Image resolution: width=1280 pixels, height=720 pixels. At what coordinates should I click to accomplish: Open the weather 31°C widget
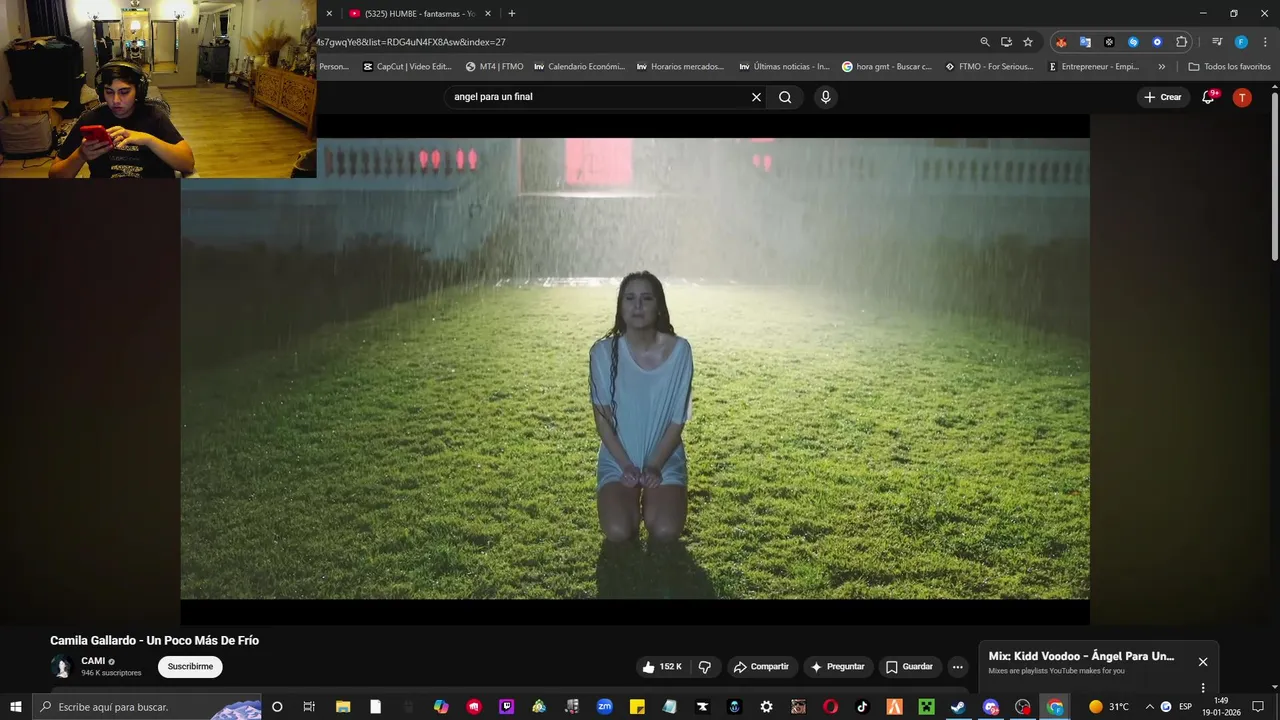pyautogui.click(x=1109, y=707)
